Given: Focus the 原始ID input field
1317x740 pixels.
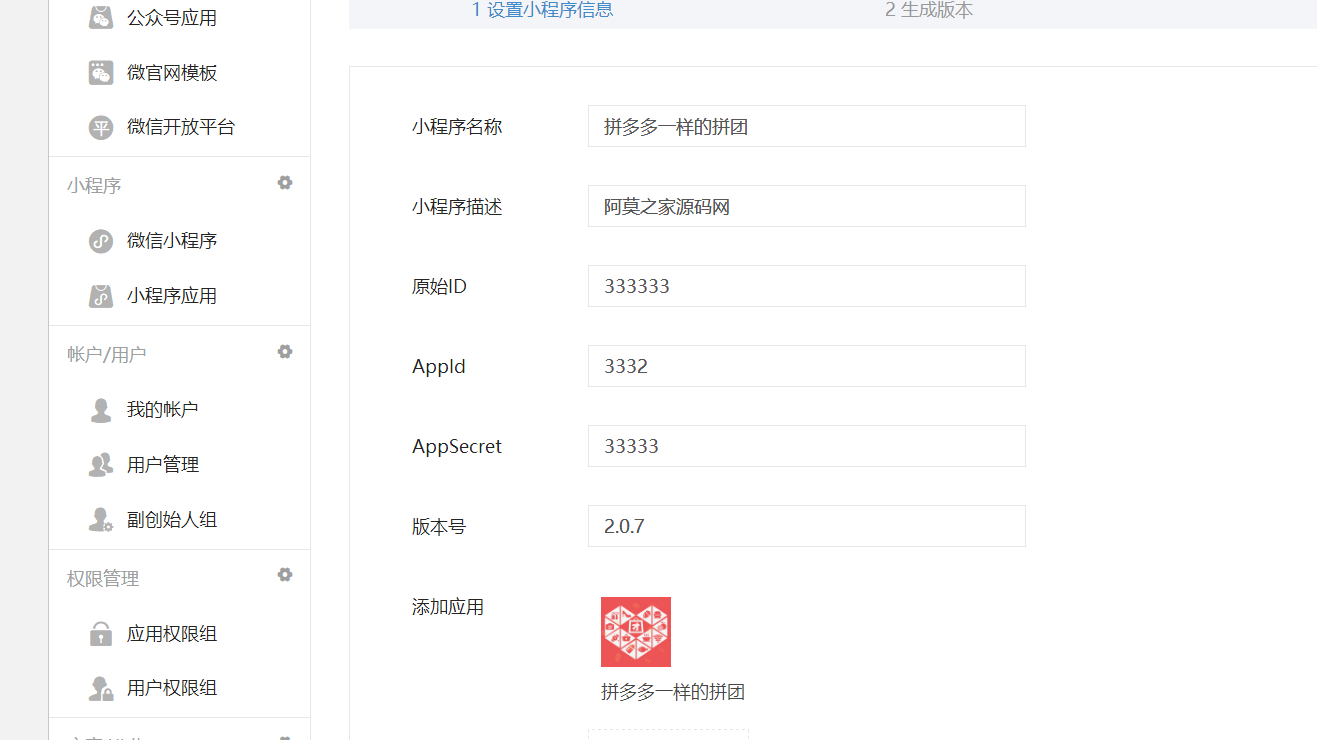Looking at the screenshot, I should (807, 286).
